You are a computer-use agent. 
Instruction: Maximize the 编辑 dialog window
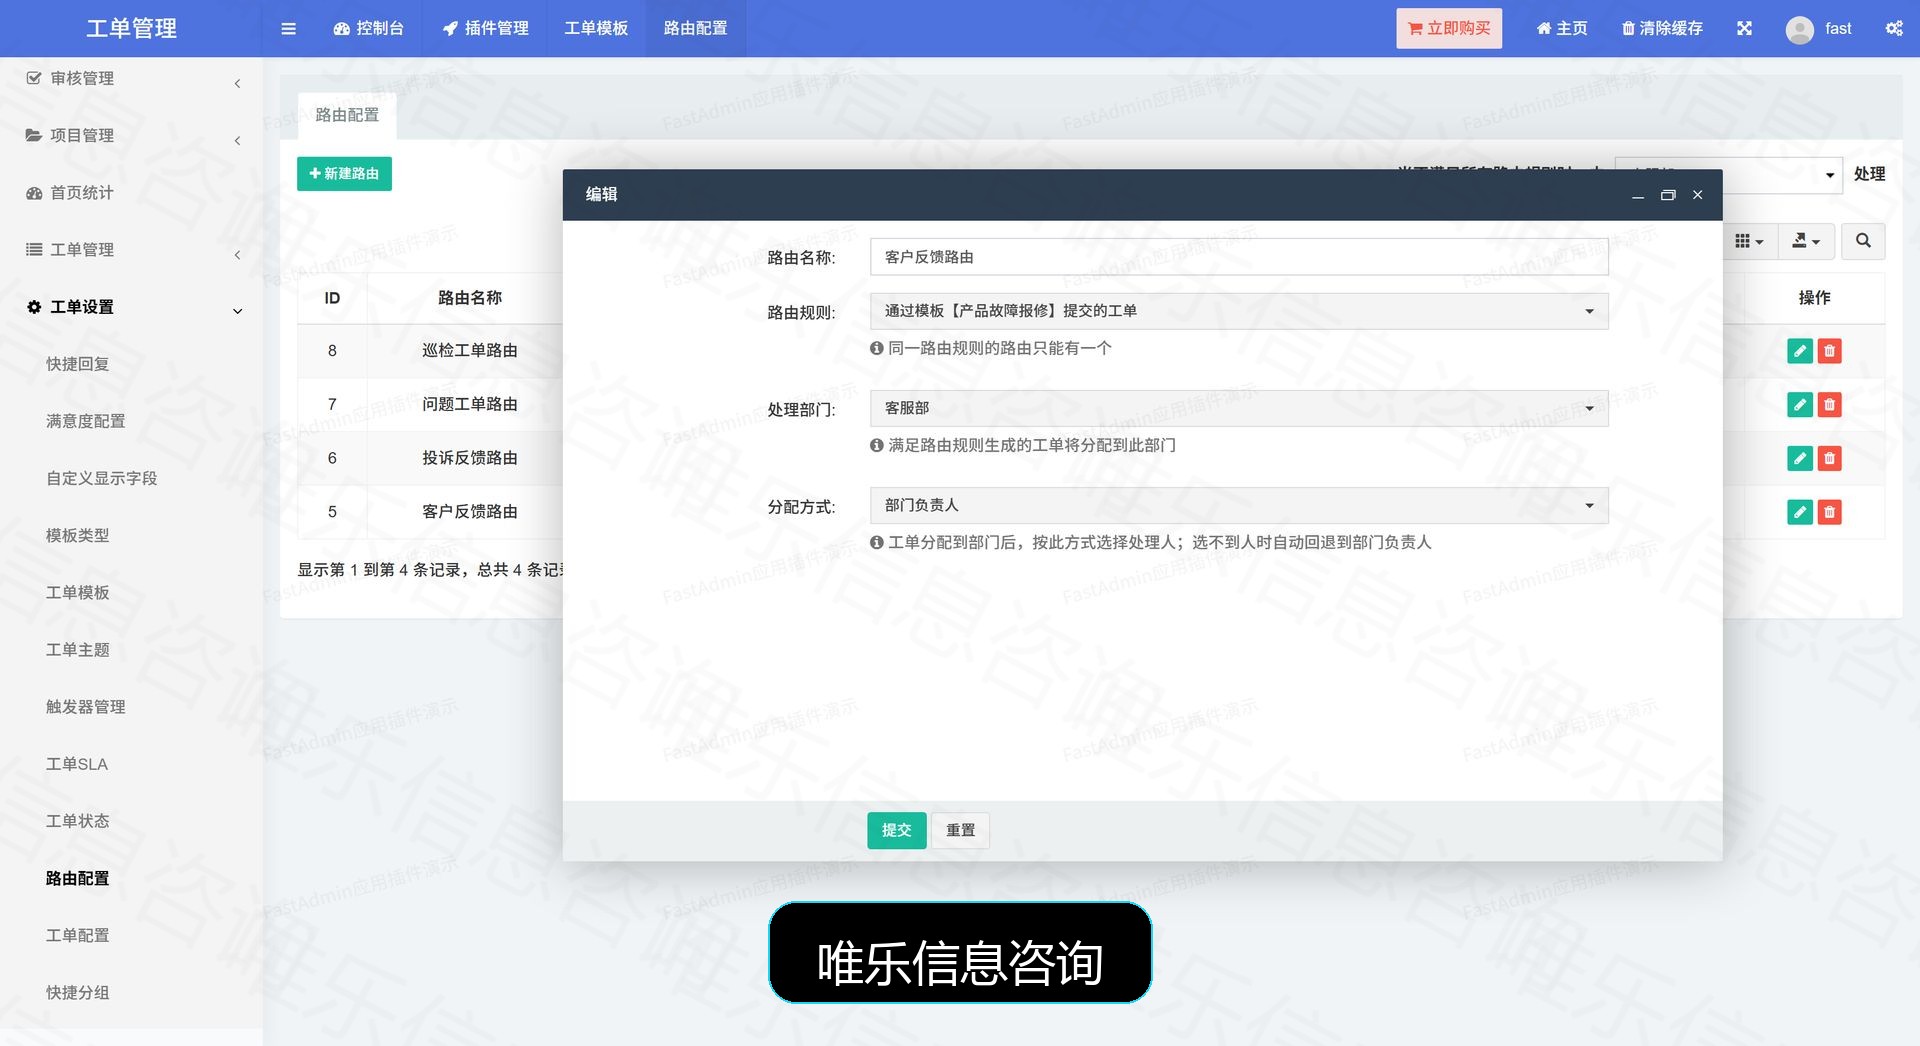[1667, 195]
